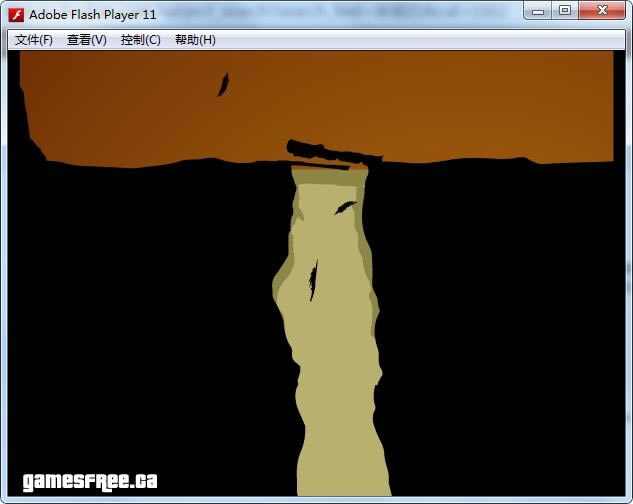
Task: Click the Adobe Flash Player 11 title text
Action: tap(93, 14)
